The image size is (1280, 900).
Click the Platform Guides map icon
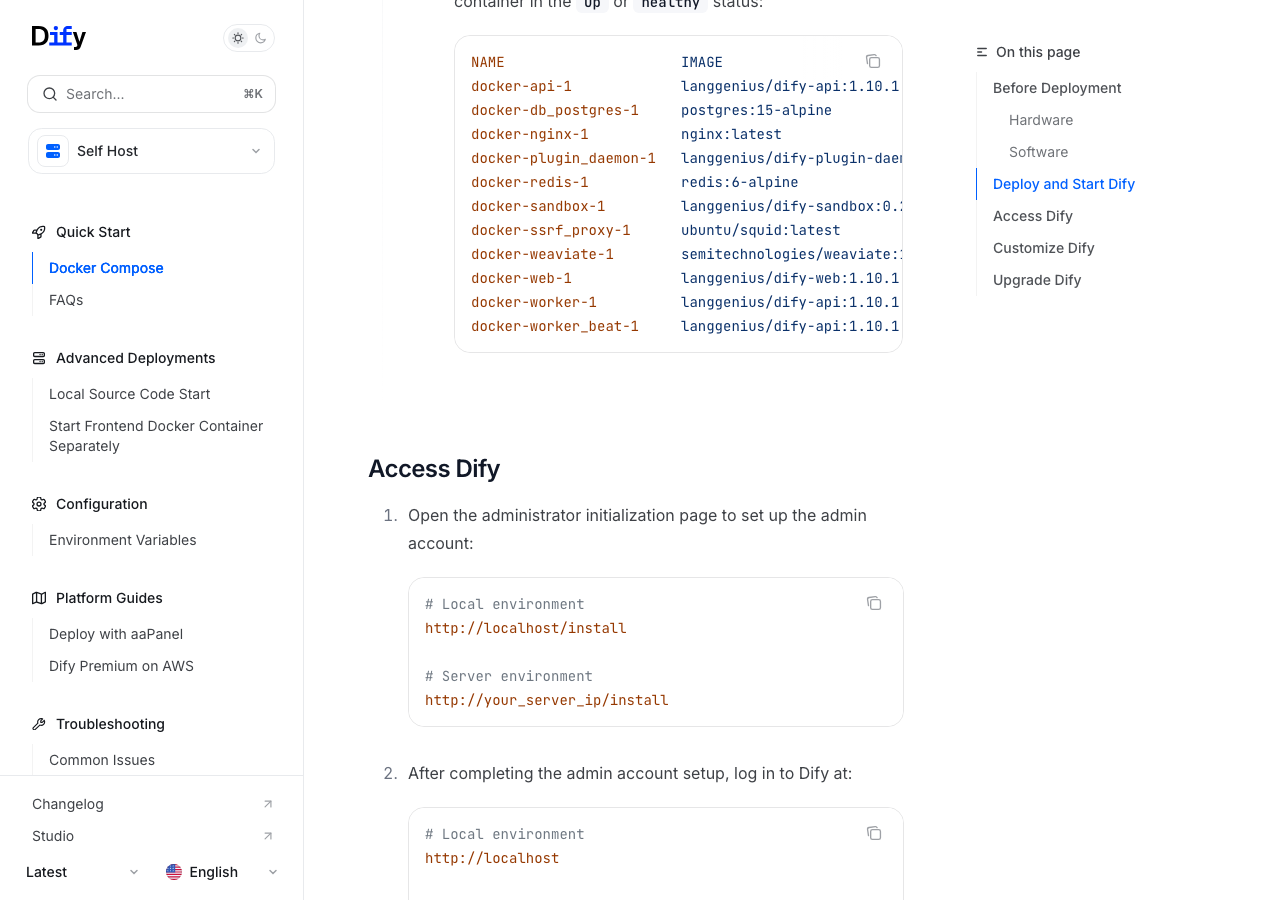click(x=39, y=598)
